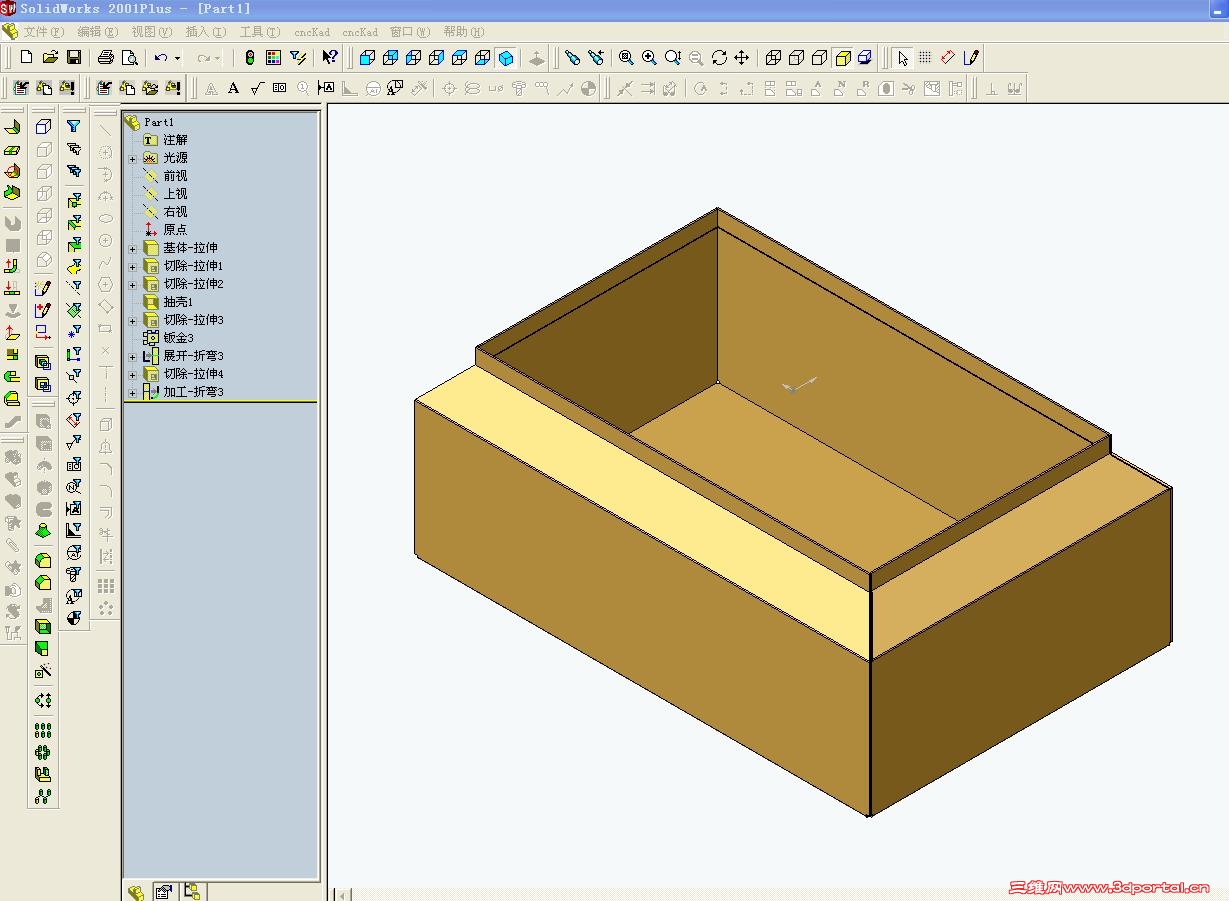Open the 帮助(H) menu

(x=464, y=32)
